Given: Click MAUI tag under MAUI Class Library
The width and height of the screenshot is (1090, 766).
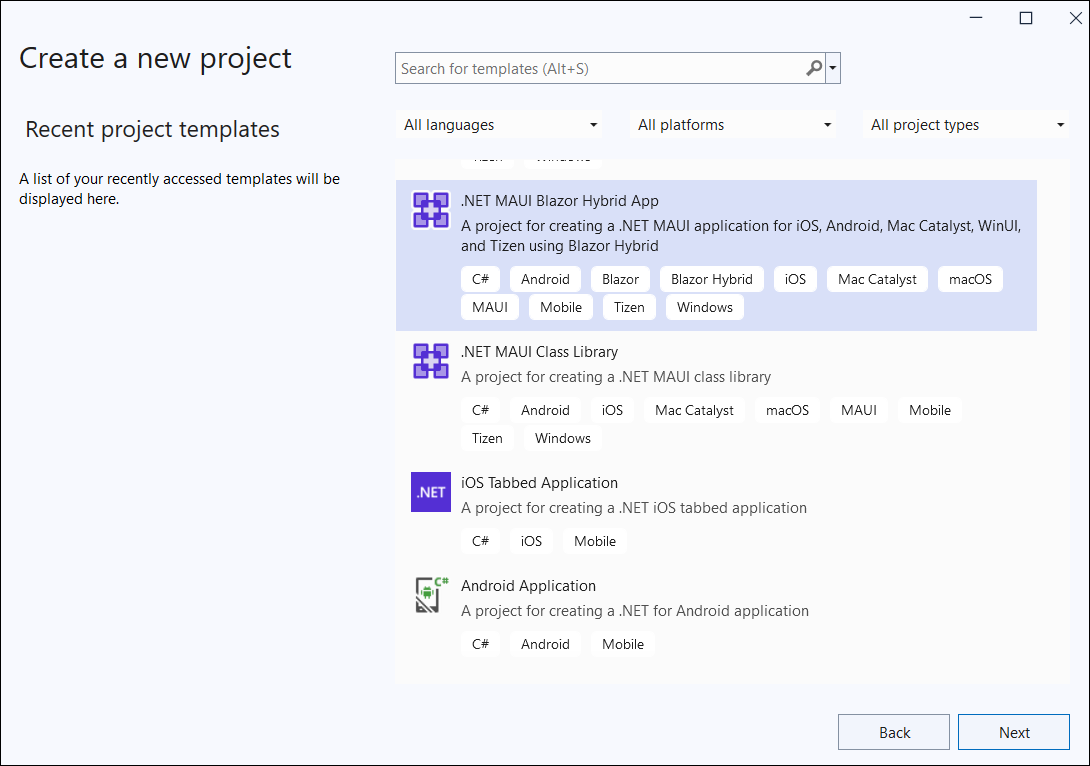Looking at the screenshot, I should point(859,410).
